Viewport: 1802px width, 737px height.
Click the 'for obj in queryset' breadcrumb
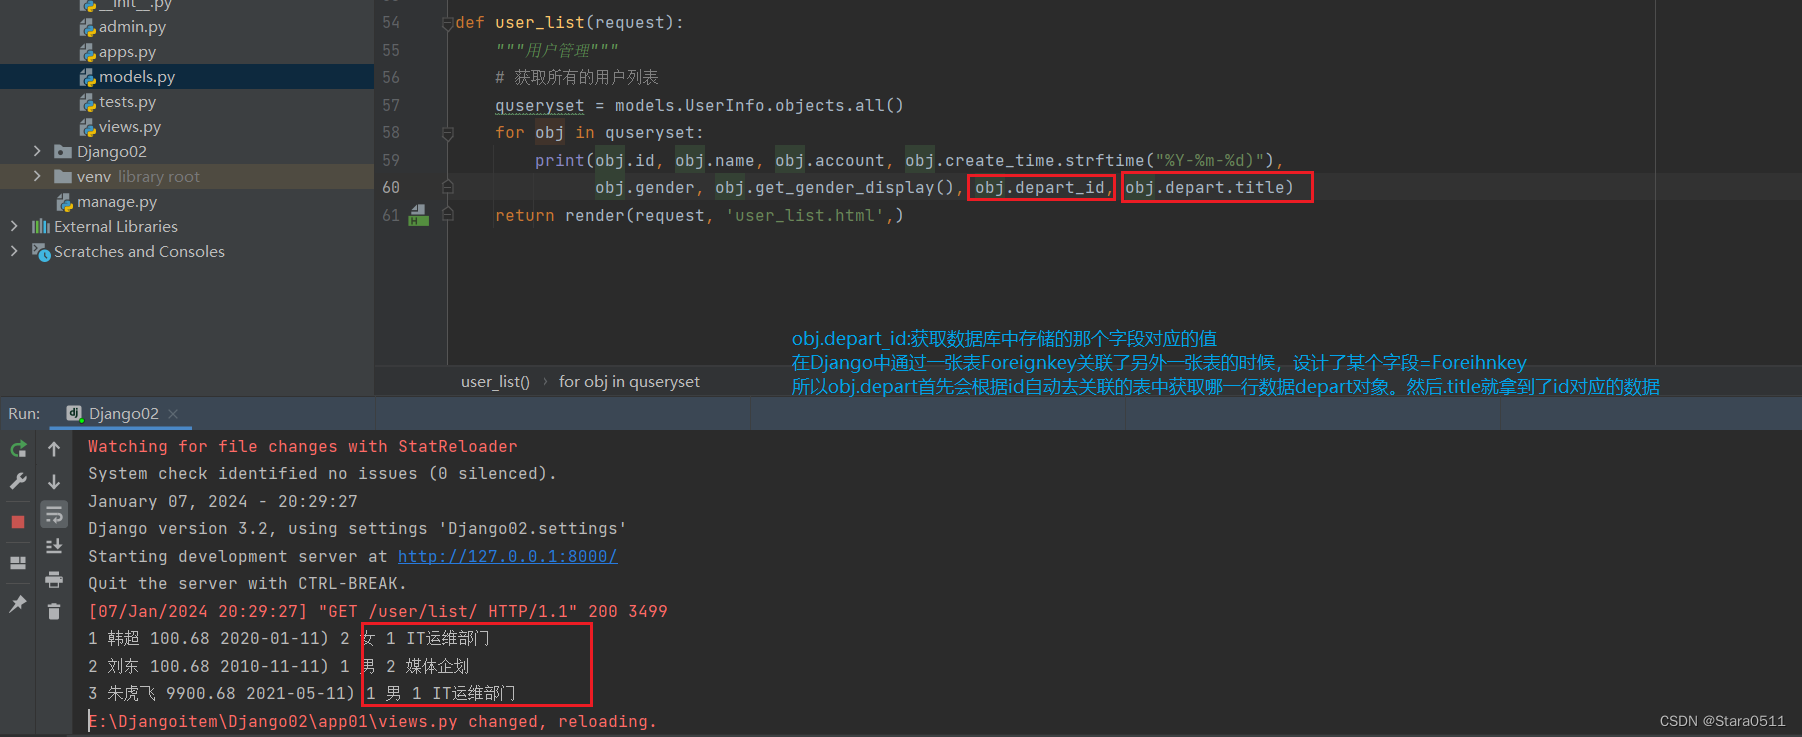coord(629,382)
